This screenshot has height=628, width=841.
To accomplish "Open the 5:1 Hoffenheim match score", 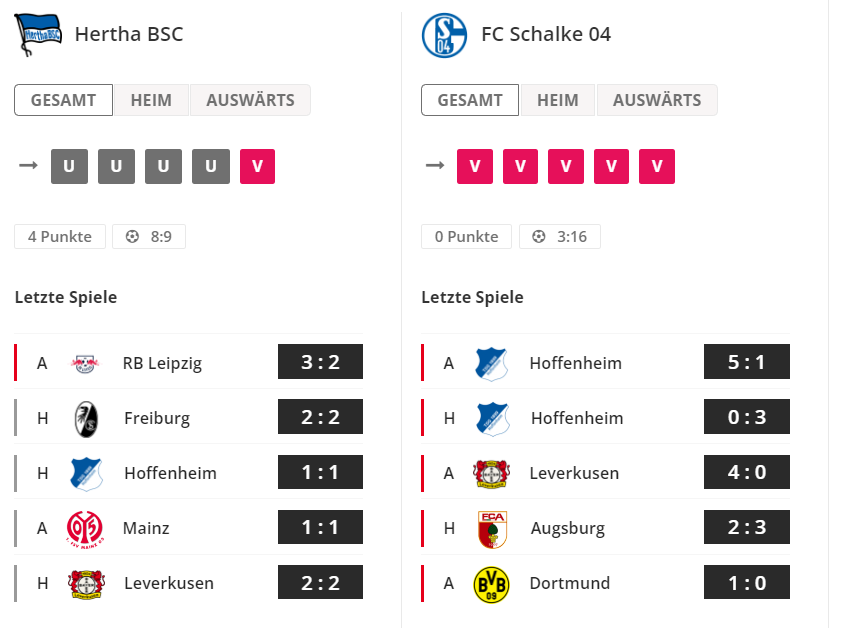I will (x=747, y=361).
